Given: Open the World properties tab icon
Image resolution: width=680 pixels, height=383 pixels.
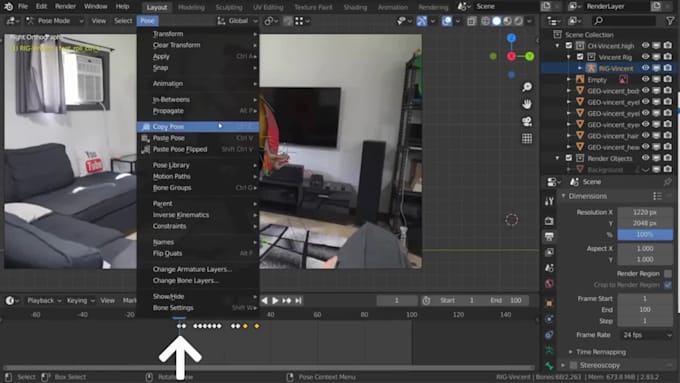Looking at the screenshot, I should coord(549,284).
